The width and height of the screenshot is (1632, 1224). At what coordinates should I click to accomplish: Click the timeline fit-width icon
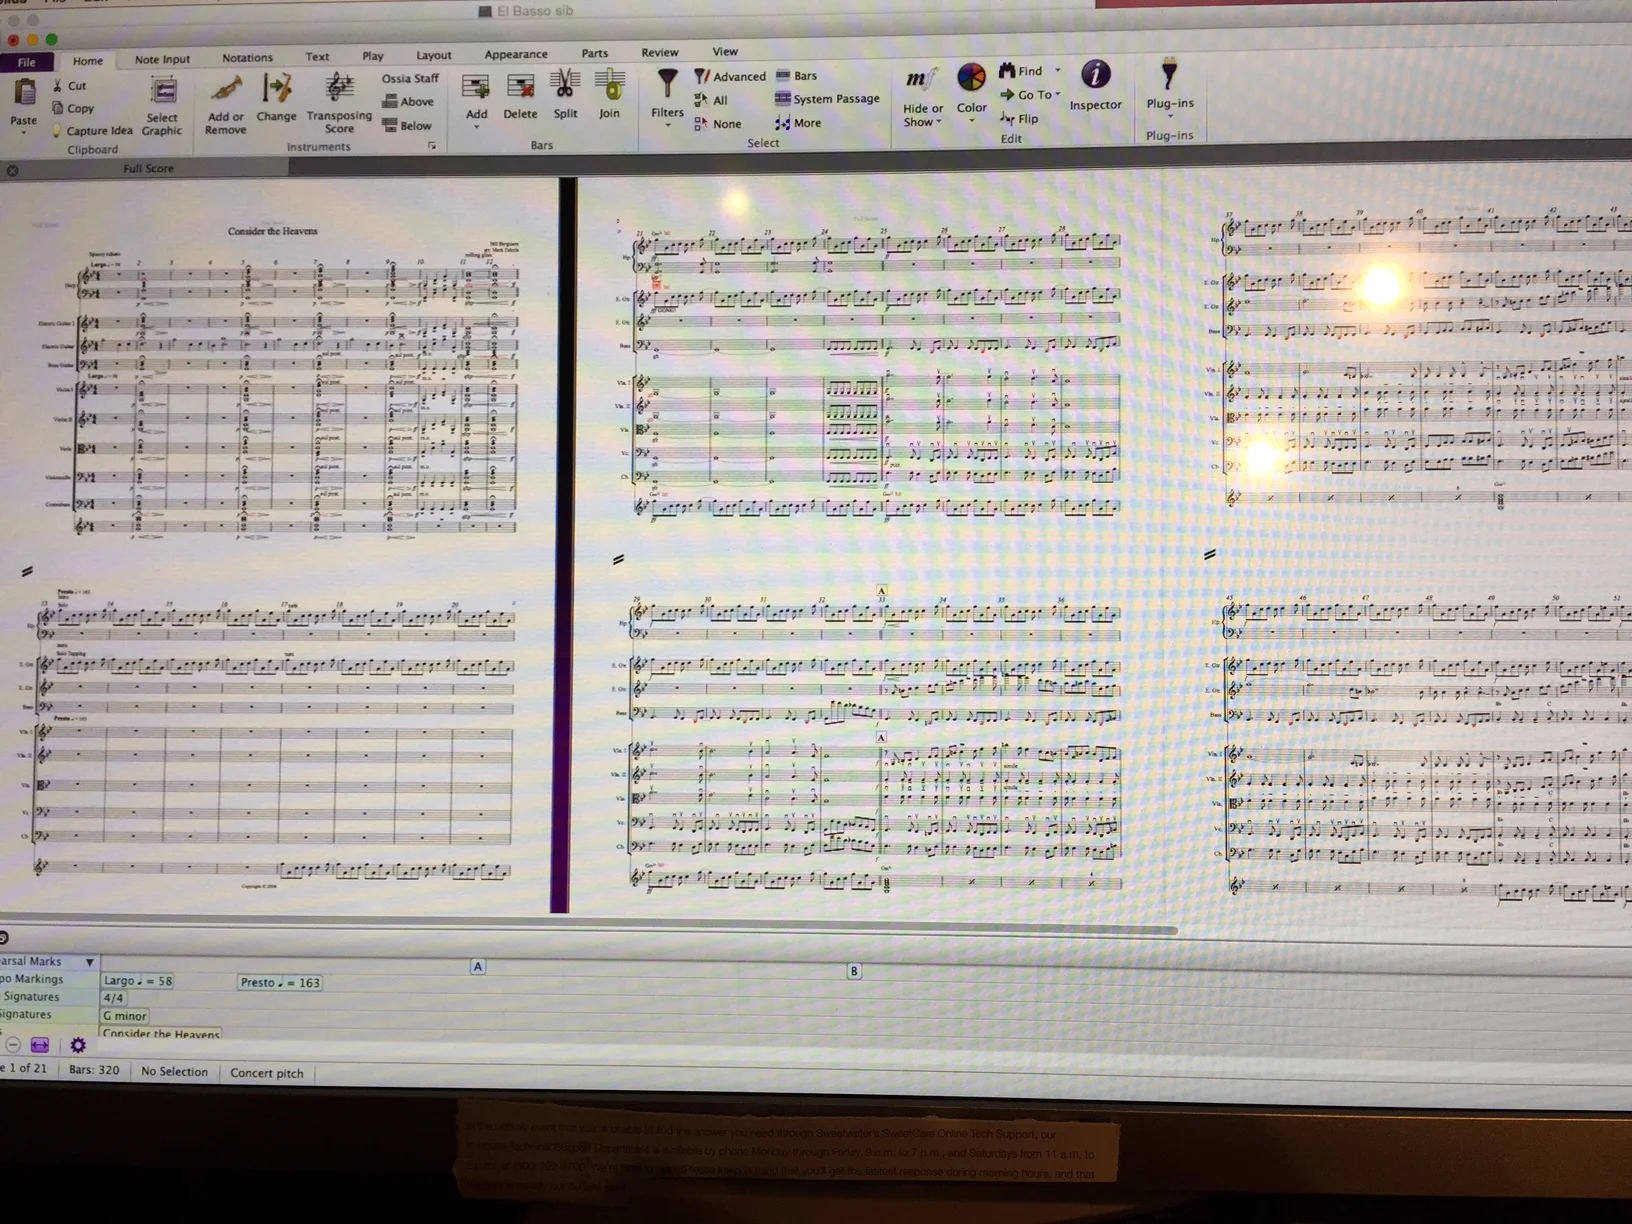pyautogui.click(x=40, y=1045)
